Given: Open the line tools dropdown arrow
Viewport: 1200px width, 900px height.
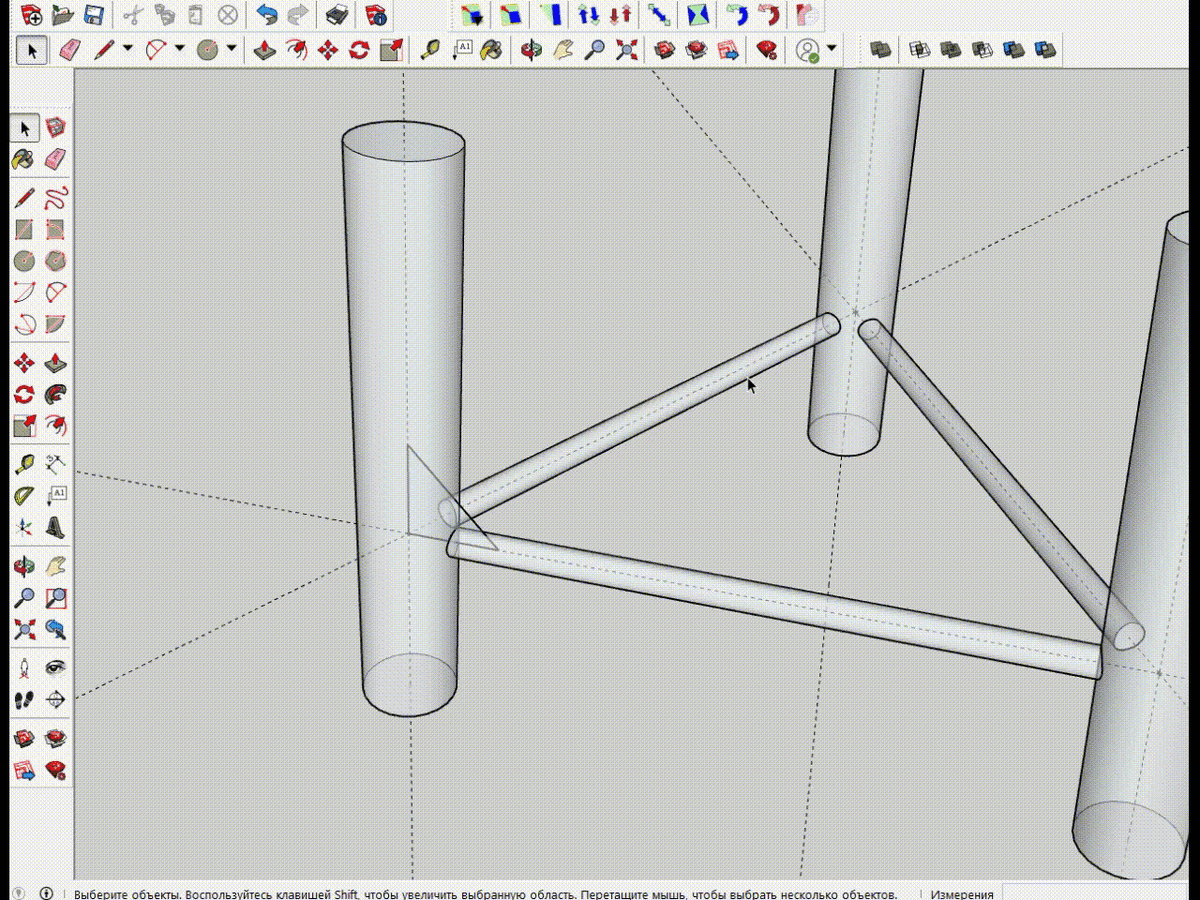Looking at the screenshot, I should click(128, 48).
